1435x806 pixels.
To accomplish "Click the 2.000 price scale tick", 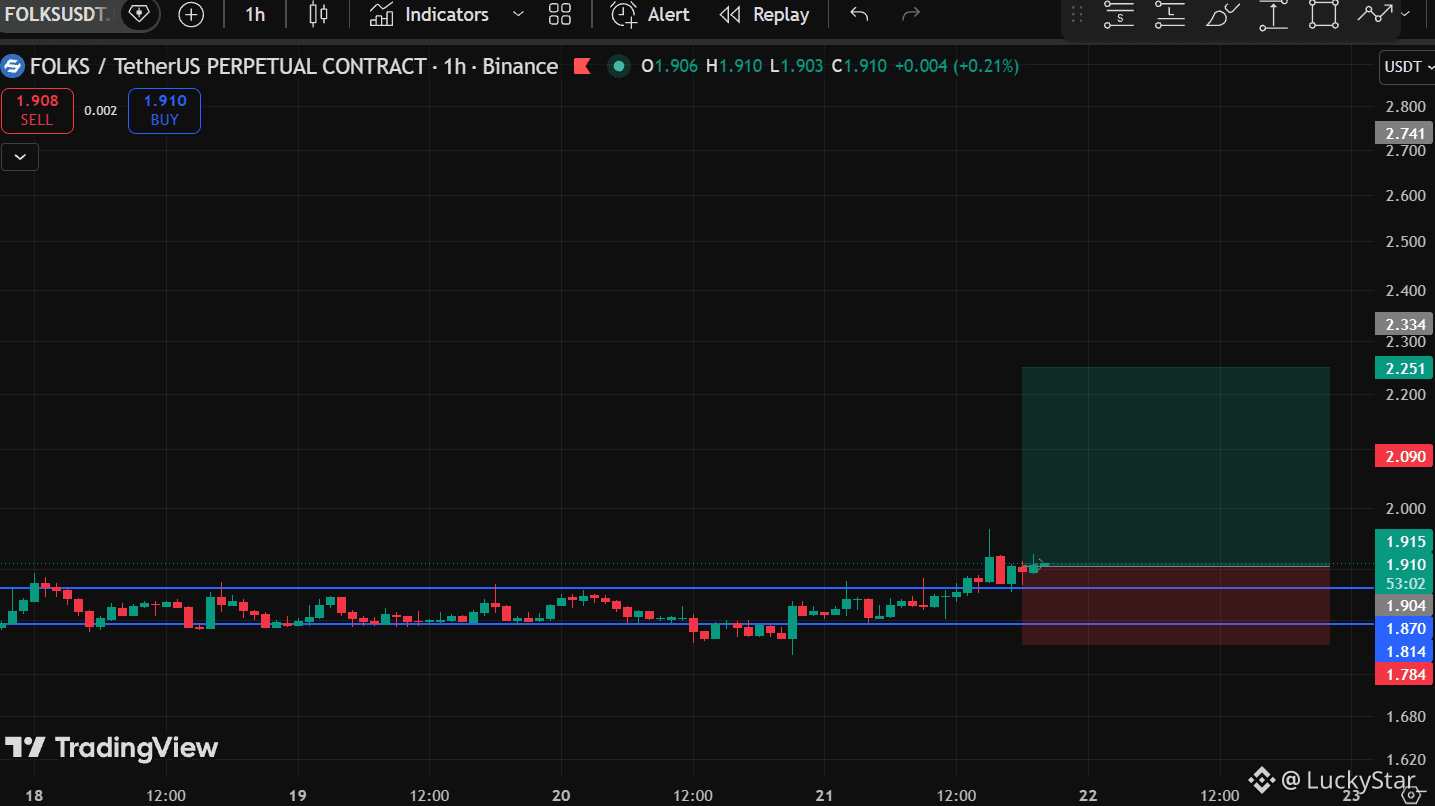I will [x=1405, y=509].
